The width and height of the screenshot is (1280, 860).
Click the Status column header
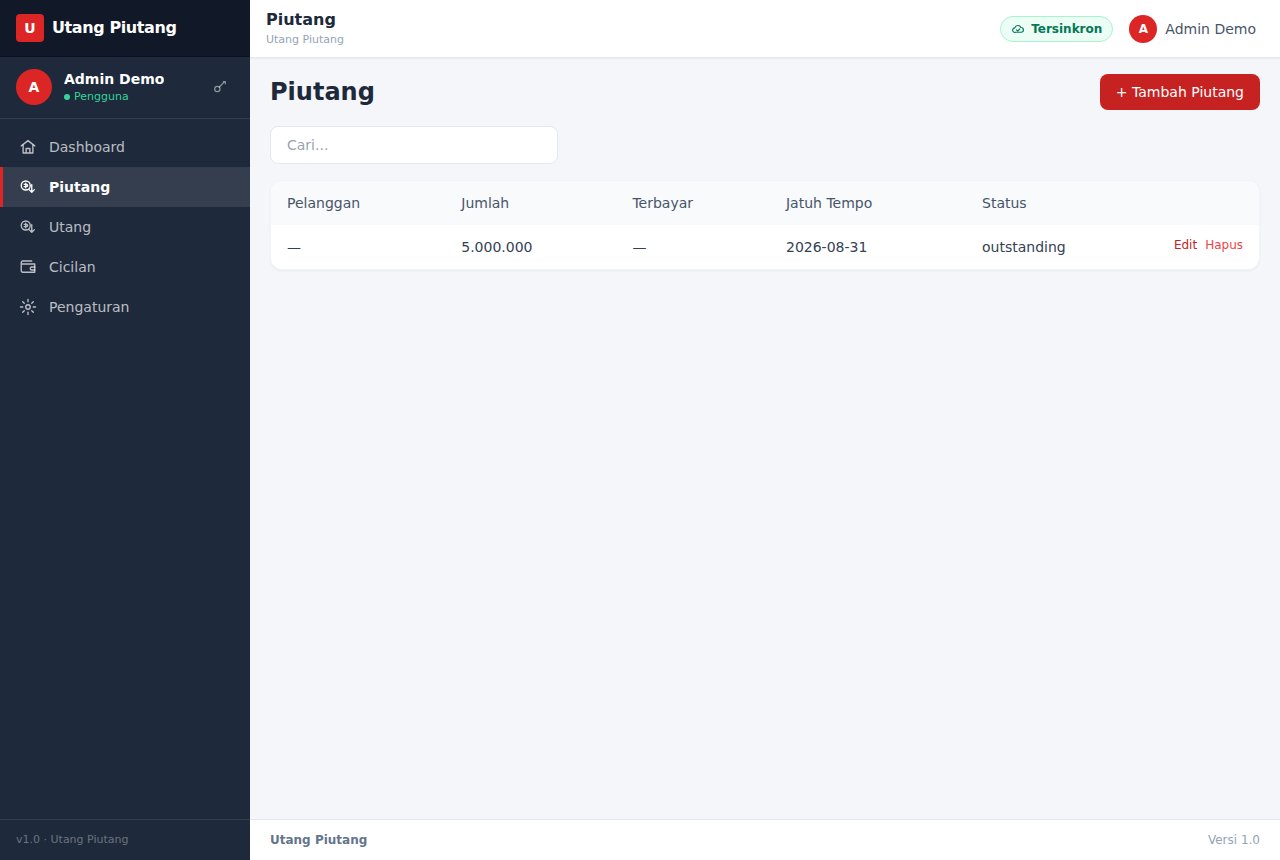pyautogui.click(x=1004, y=203)
